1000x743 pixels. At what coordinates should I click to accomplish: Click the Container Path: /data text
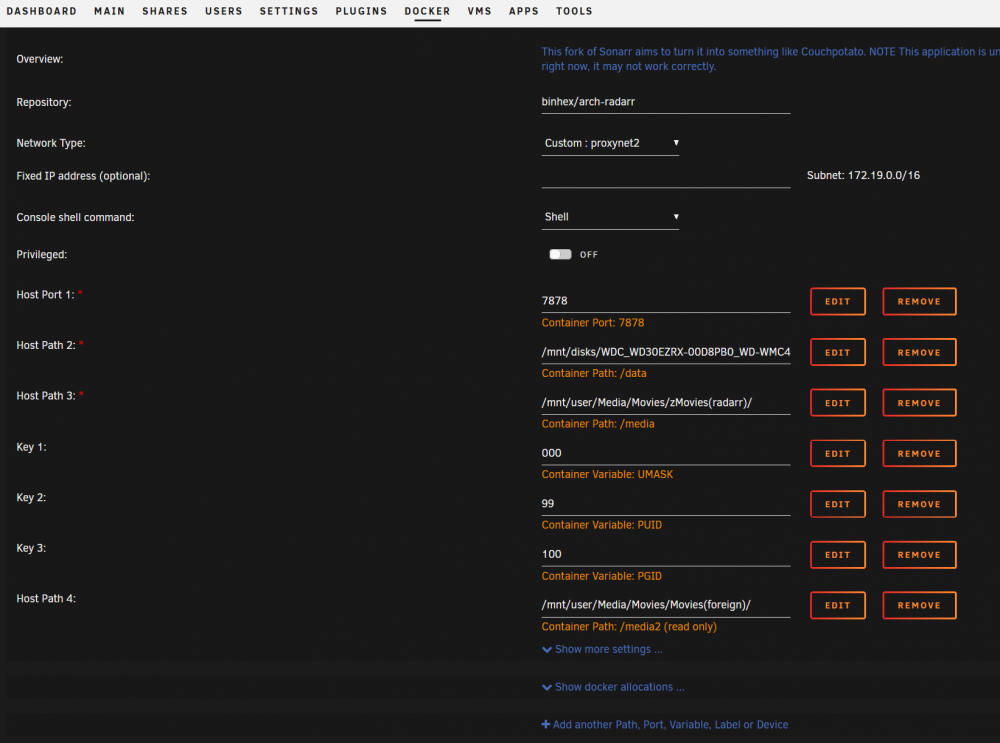(594, 373)
